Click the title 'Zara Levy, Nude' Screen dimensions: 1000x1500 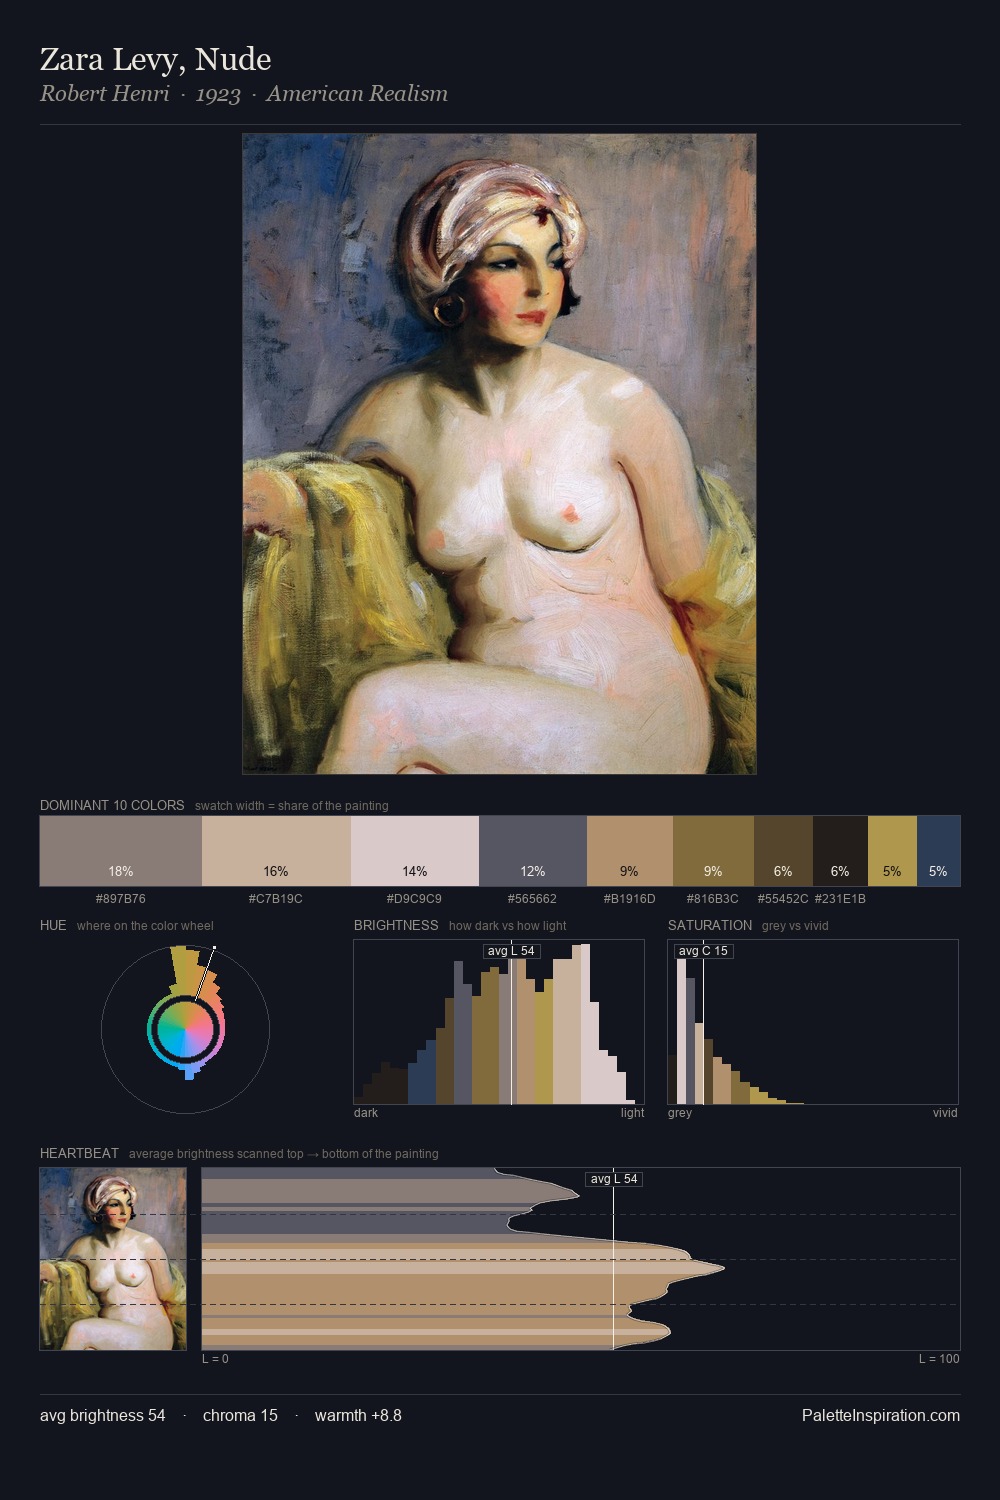(x=156, y=59)
